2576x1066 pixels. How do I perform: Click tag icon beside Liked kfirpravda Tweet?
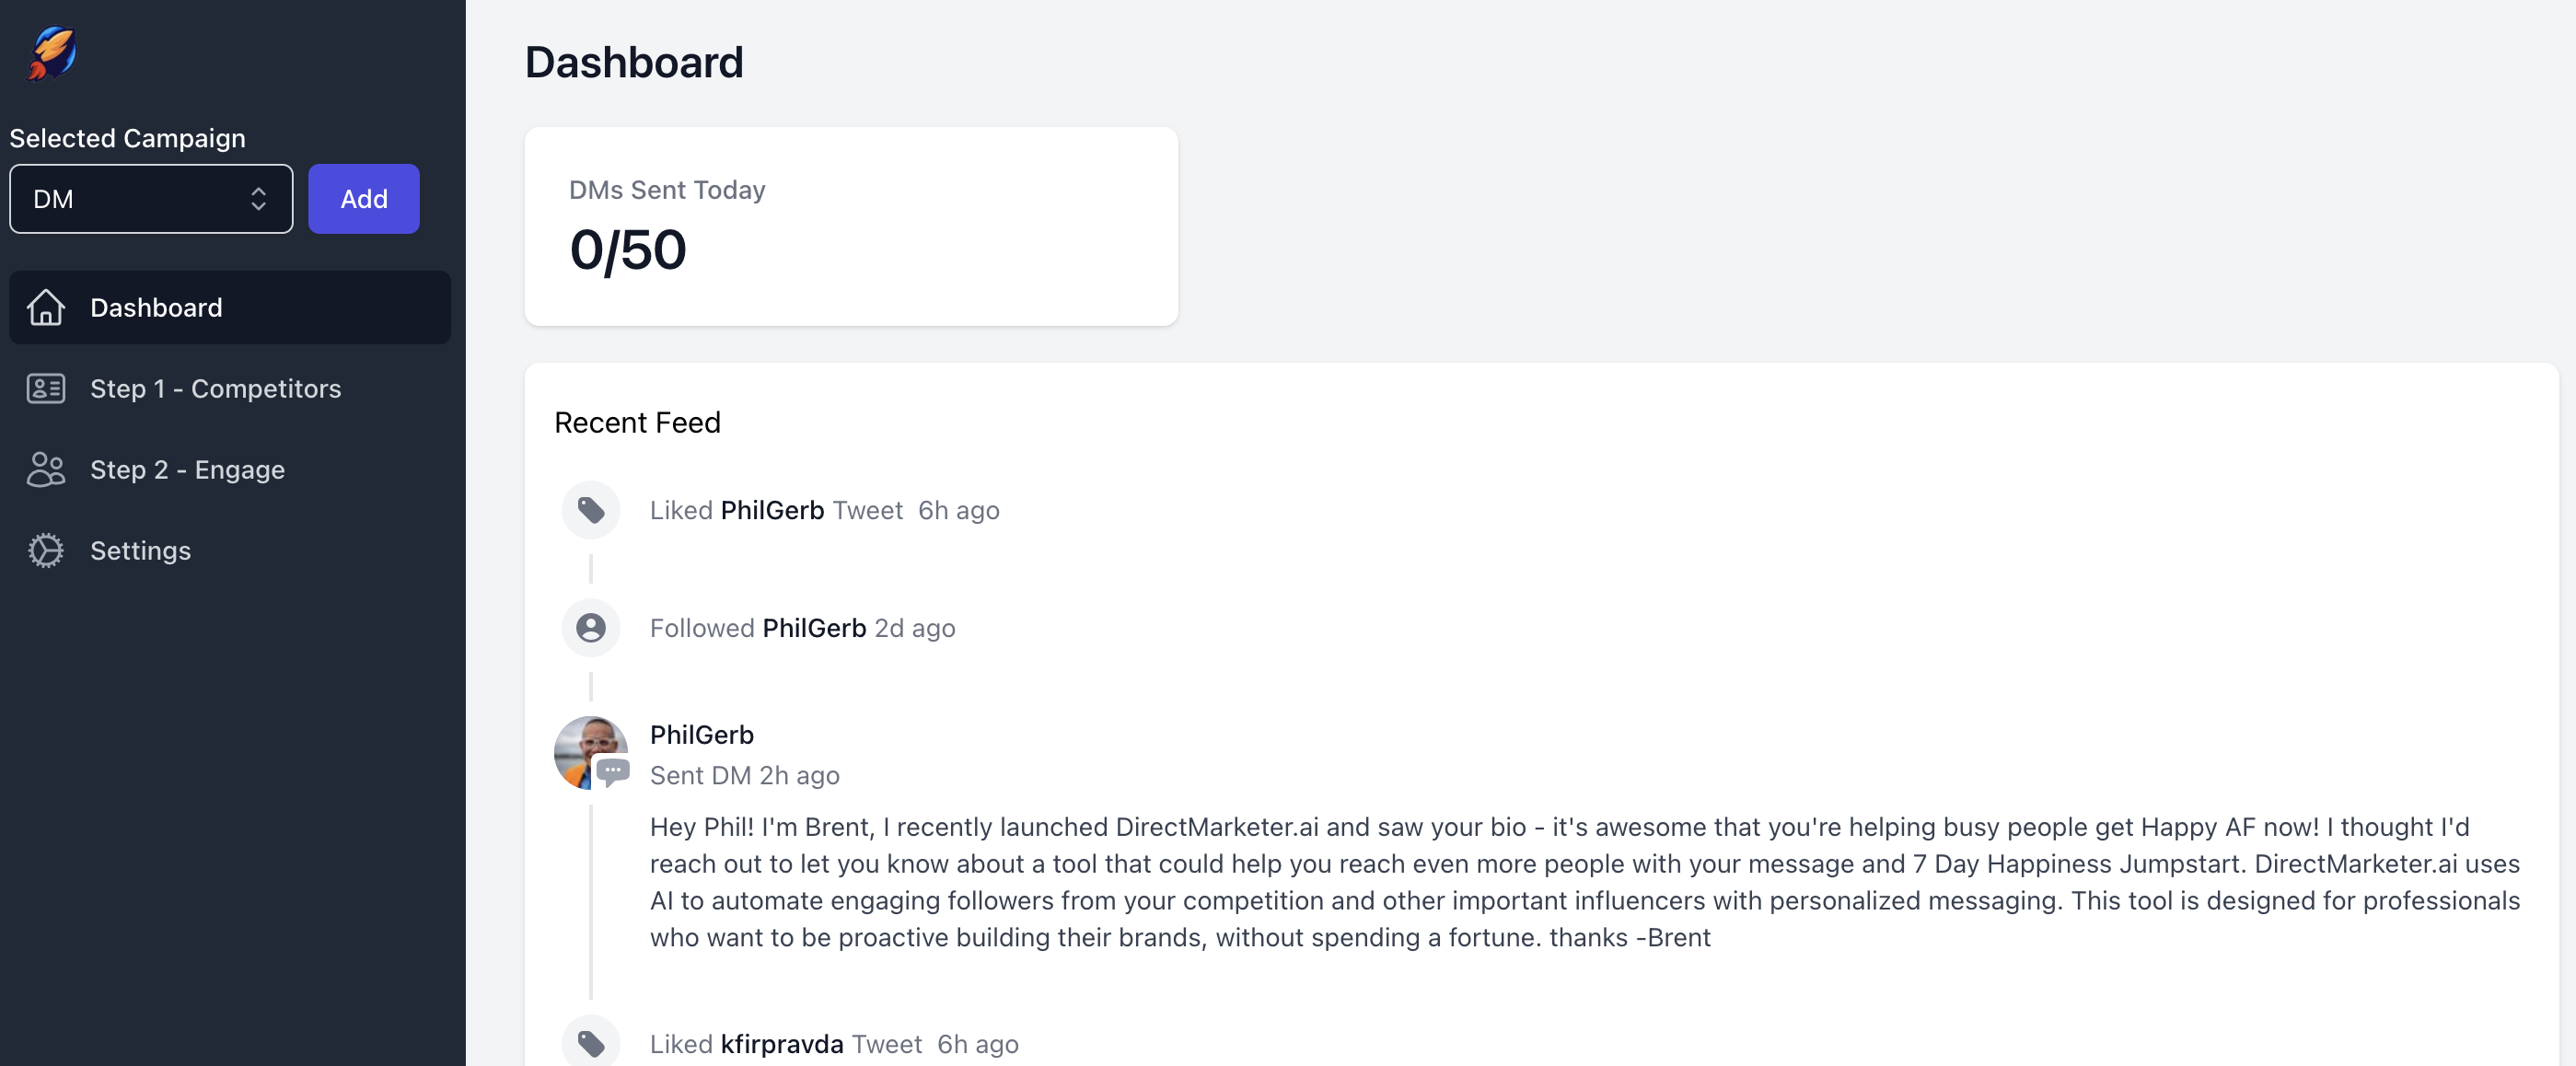pos(591,1044)
